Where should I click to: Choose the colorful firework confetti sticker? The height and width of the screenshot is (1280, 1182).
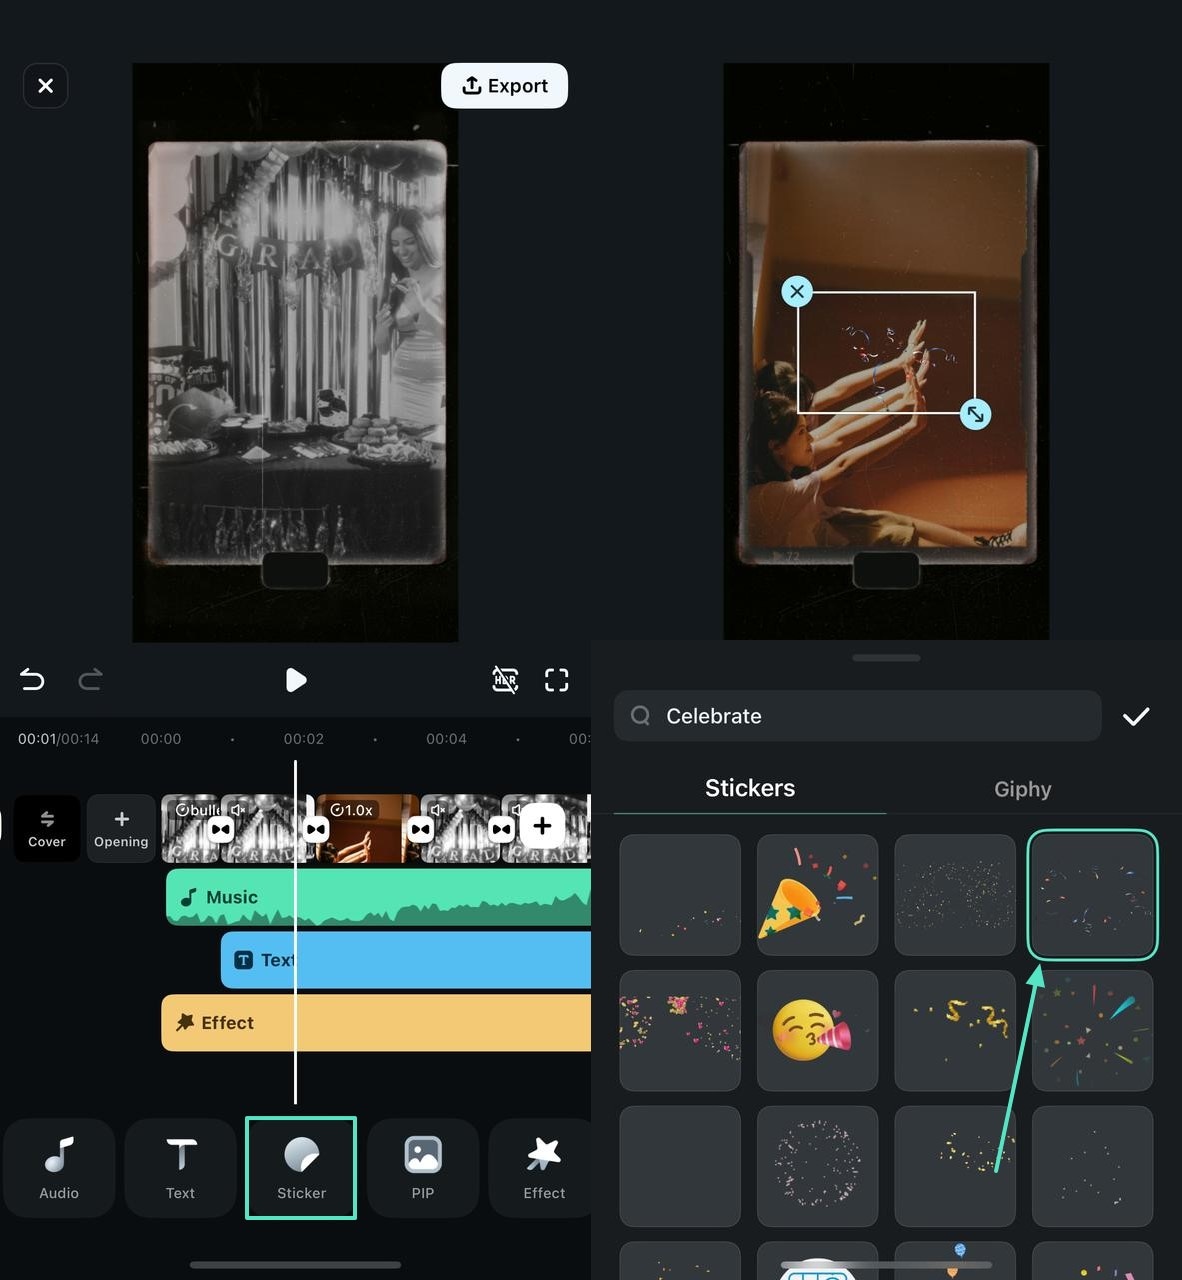click(x=1092, y=1030)
